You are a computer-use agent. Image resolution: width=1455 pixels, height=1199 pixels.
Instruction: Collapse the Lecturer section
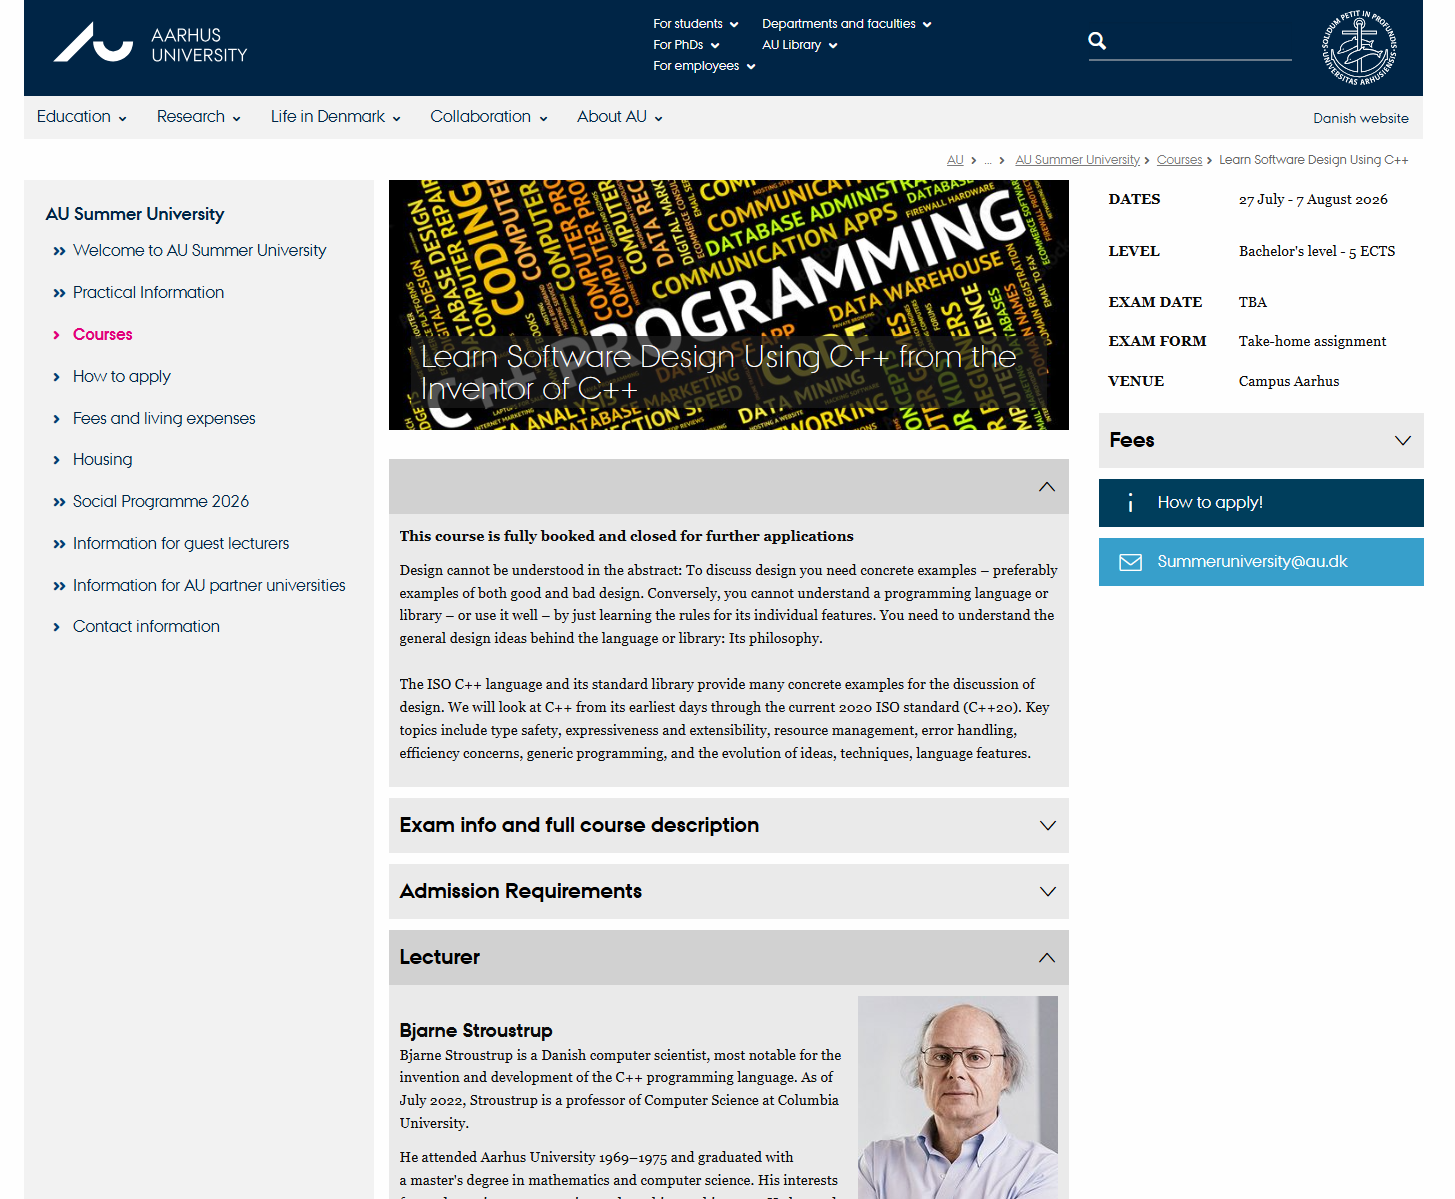[728, 958]
